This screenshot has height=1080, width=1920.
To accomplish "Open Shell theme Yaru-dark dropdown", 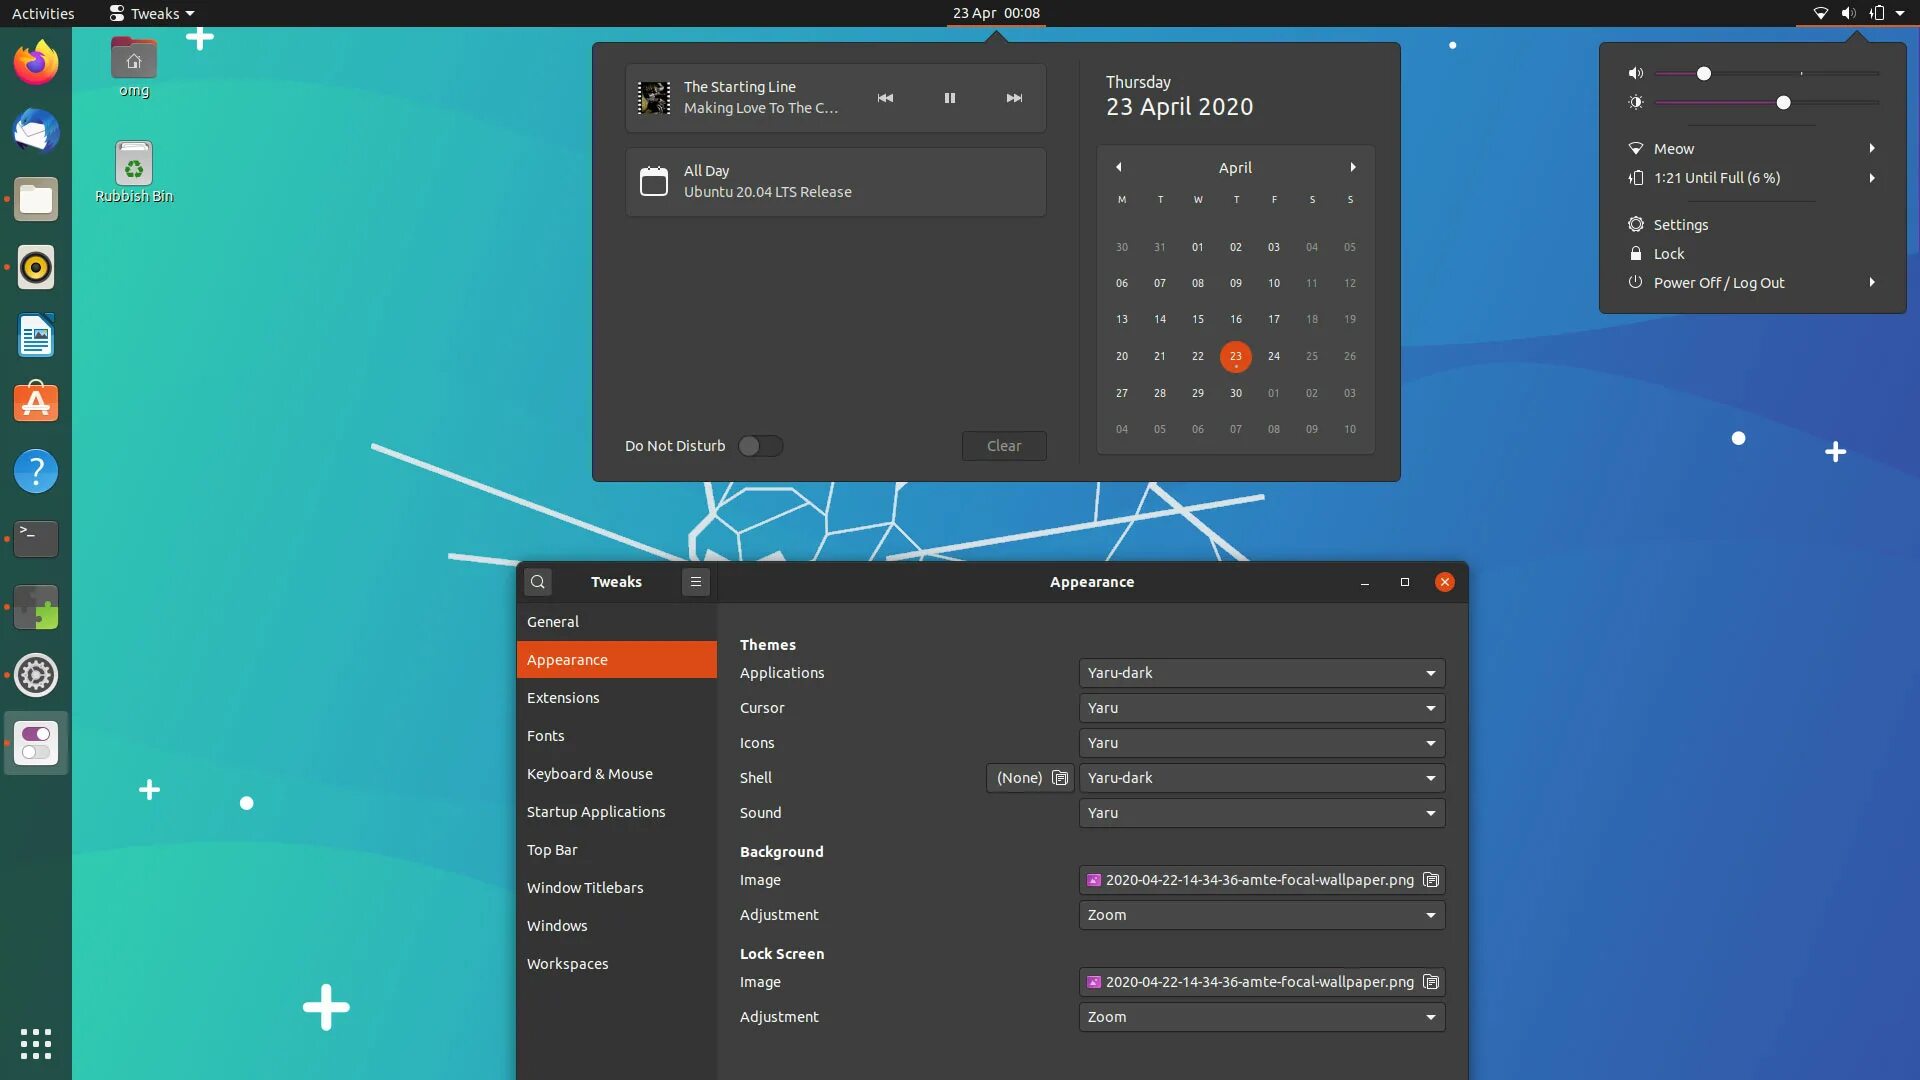I will (1262, 778).
